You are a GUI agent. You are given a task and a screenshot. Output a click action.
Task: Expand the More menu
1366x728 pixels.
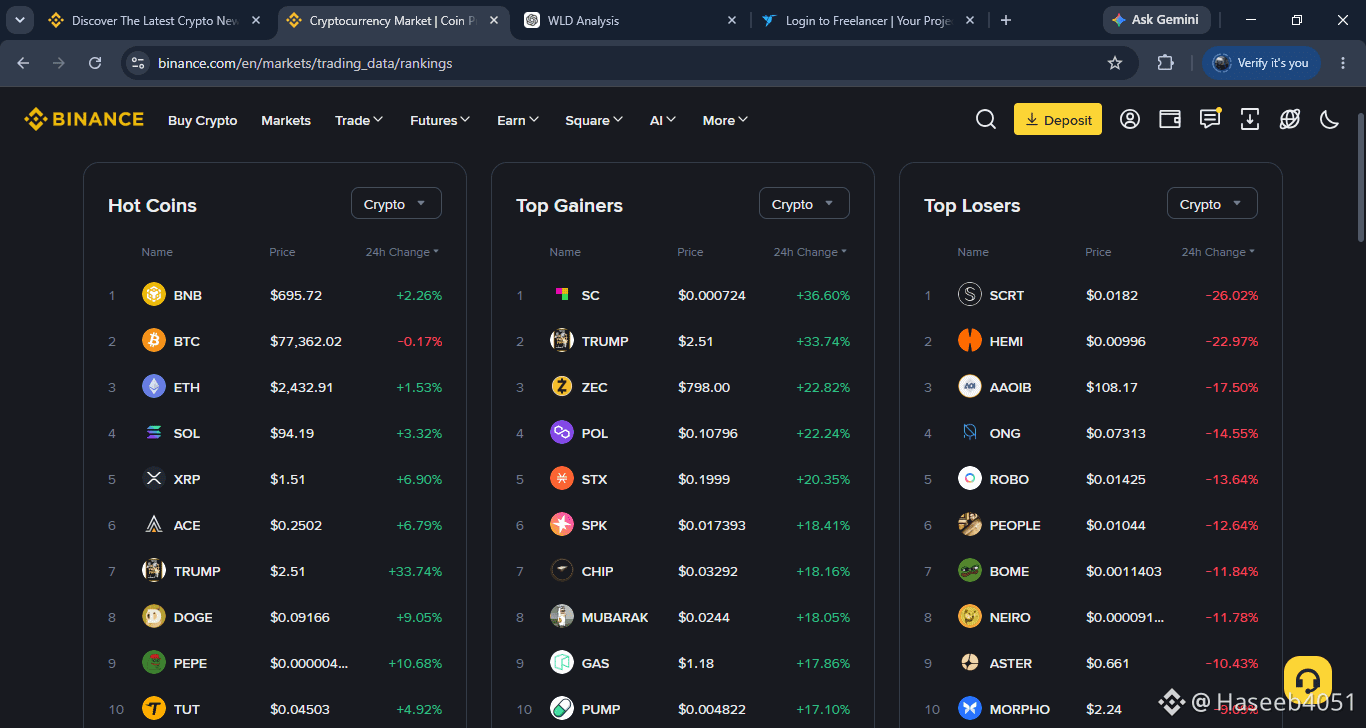(x=726, y=120)
